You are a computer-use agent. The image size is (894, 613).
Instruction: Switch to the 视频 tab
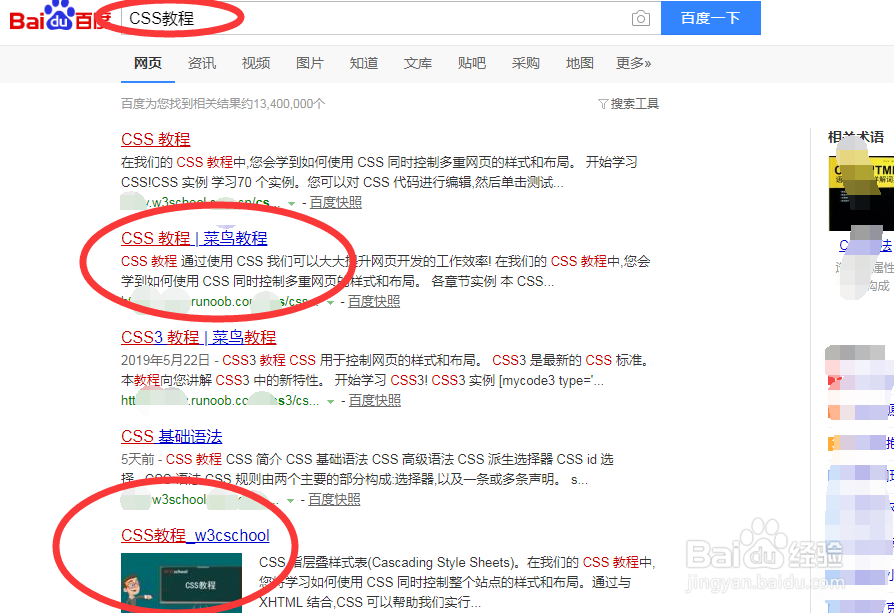(256, 62)
